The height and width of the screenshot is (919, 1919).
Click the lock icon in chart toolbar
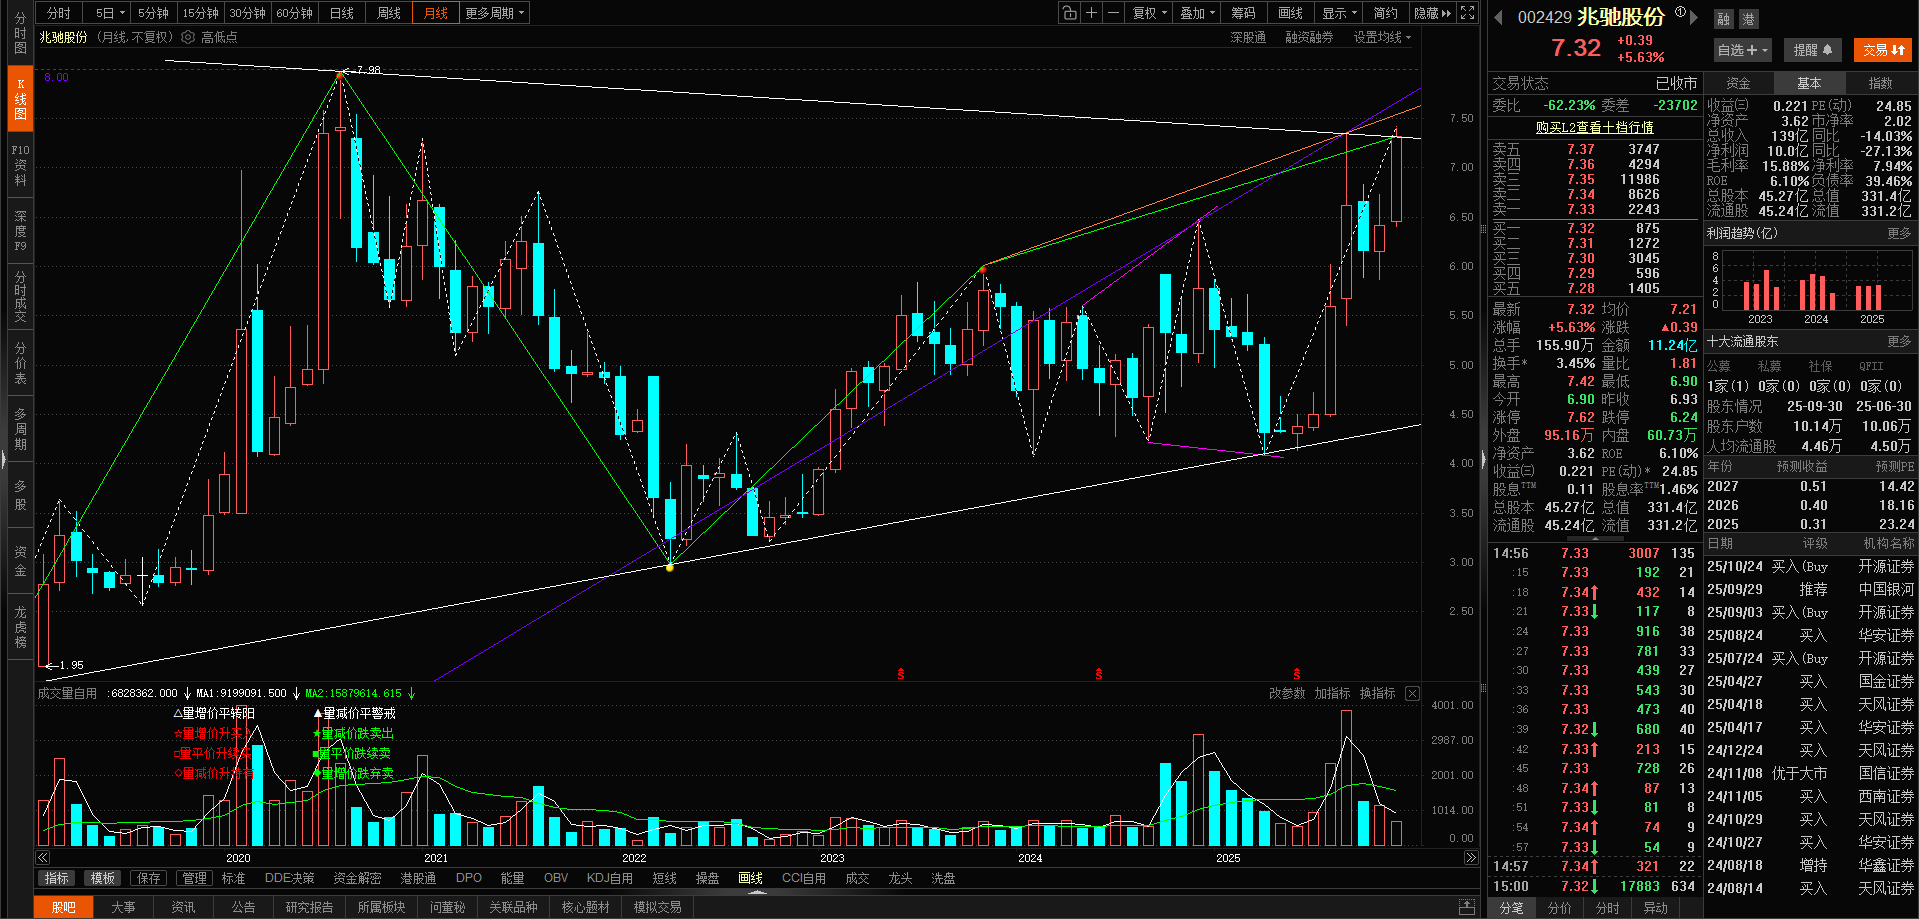tap(1069, 13)
